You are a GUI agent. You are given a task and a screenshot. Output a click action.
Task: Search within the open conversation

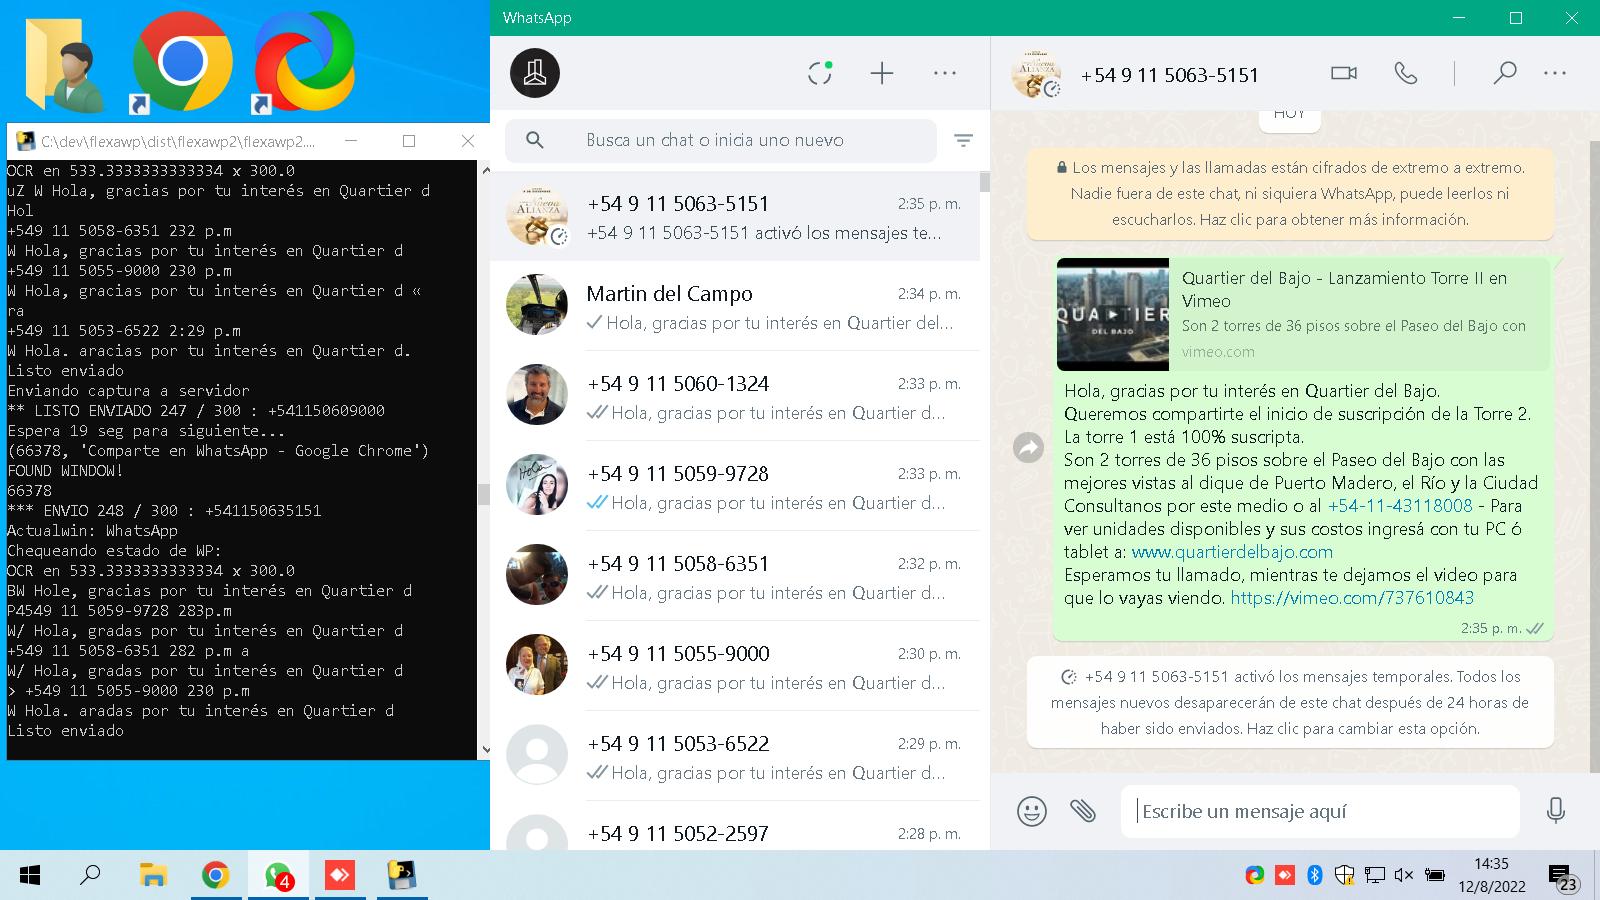1505,73
